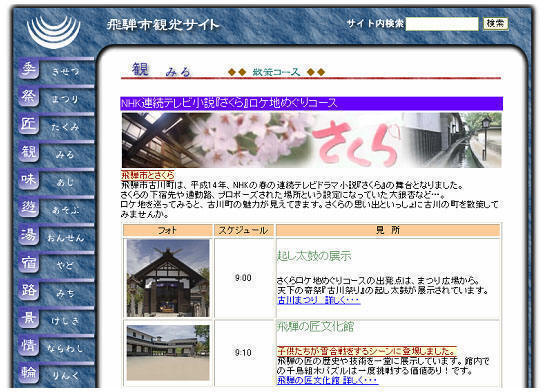The image size is (544, 392).
Task: Click the フォト column header
Action: [x=168, y=230]
